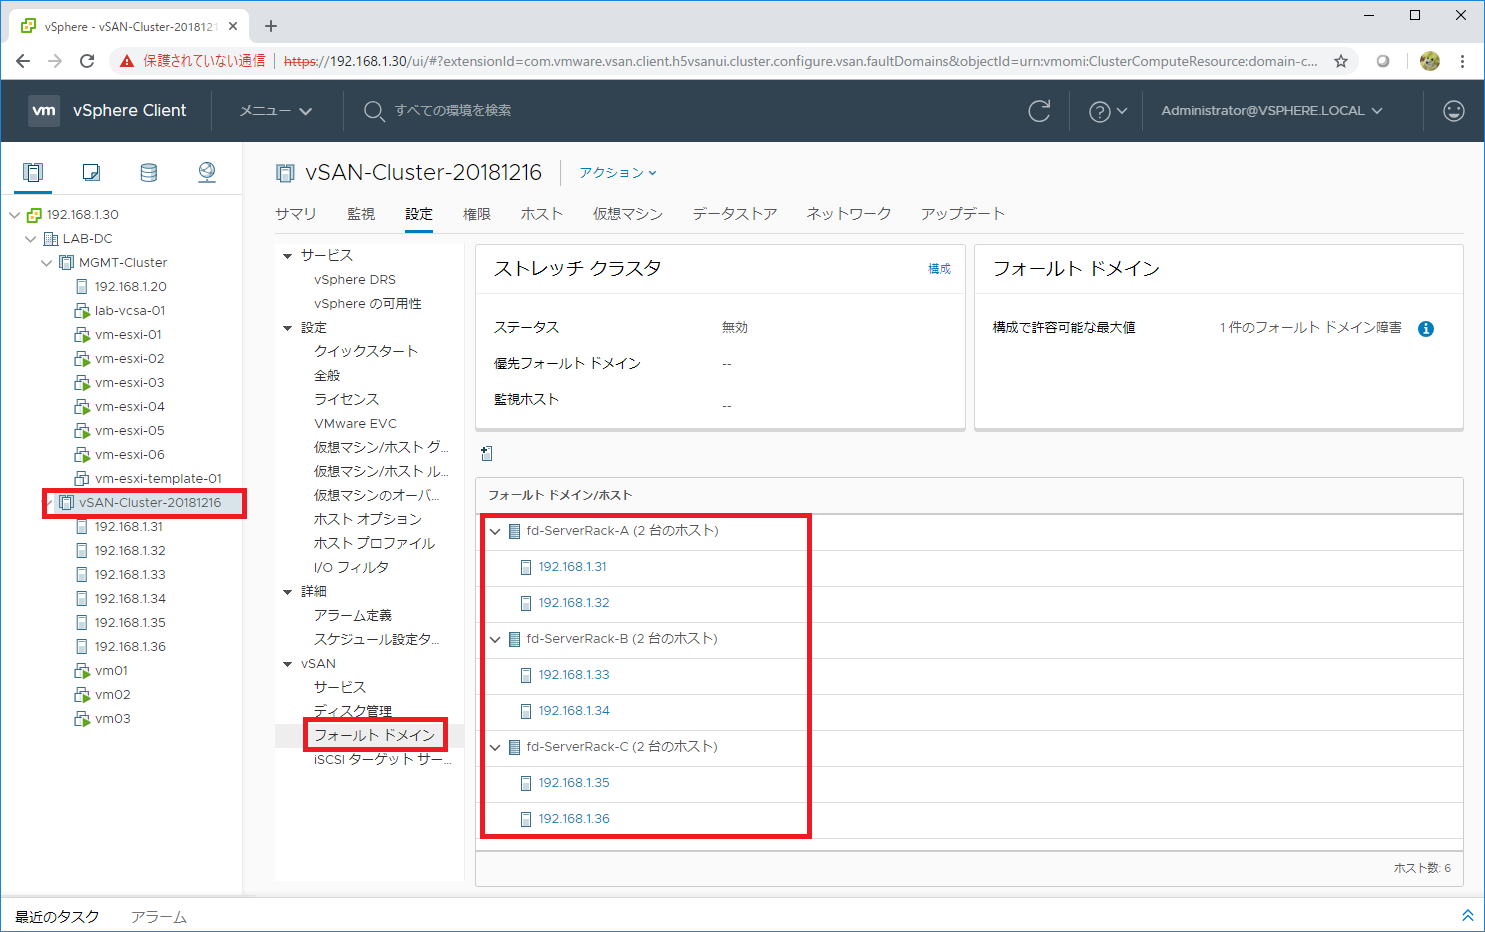The height and width of the screenshot is (932, 1485).
Task: Collapse the vSAN settings section
Action: pos(288,664)
